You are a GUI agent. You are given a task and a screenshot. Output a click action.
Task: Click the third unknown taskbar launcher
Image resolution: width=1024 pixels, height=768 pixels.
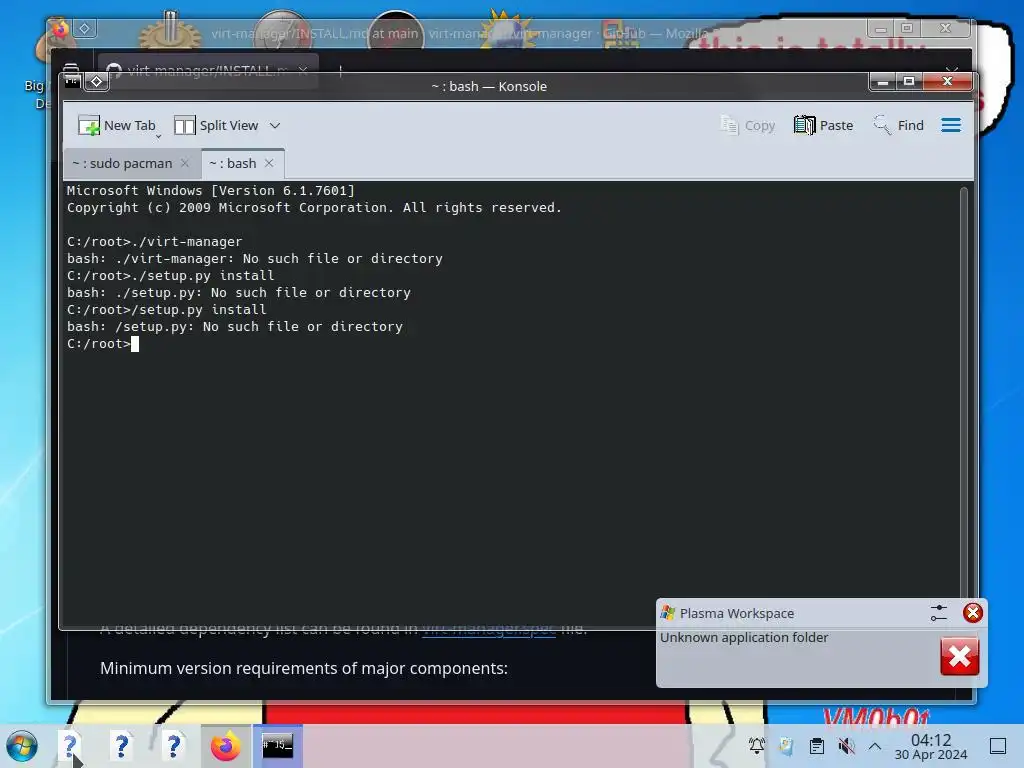click(x=173, y=746)
